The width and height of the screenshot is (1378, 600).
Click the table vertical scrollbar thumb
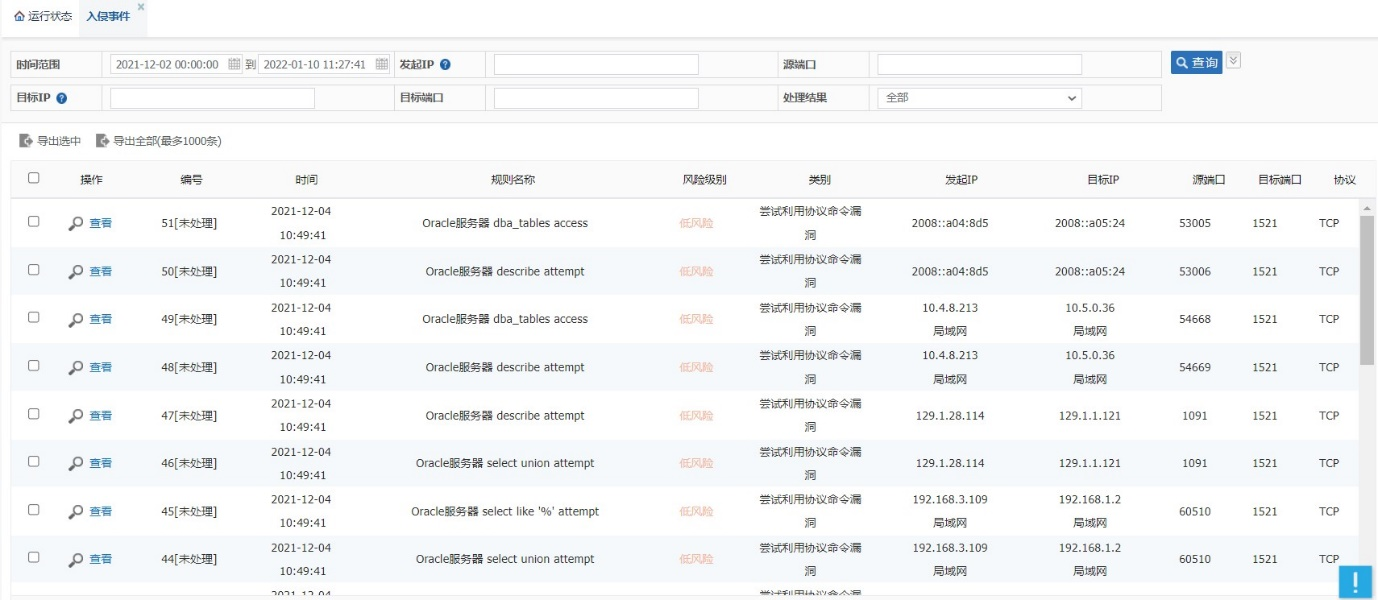[x=1367, y=290]
